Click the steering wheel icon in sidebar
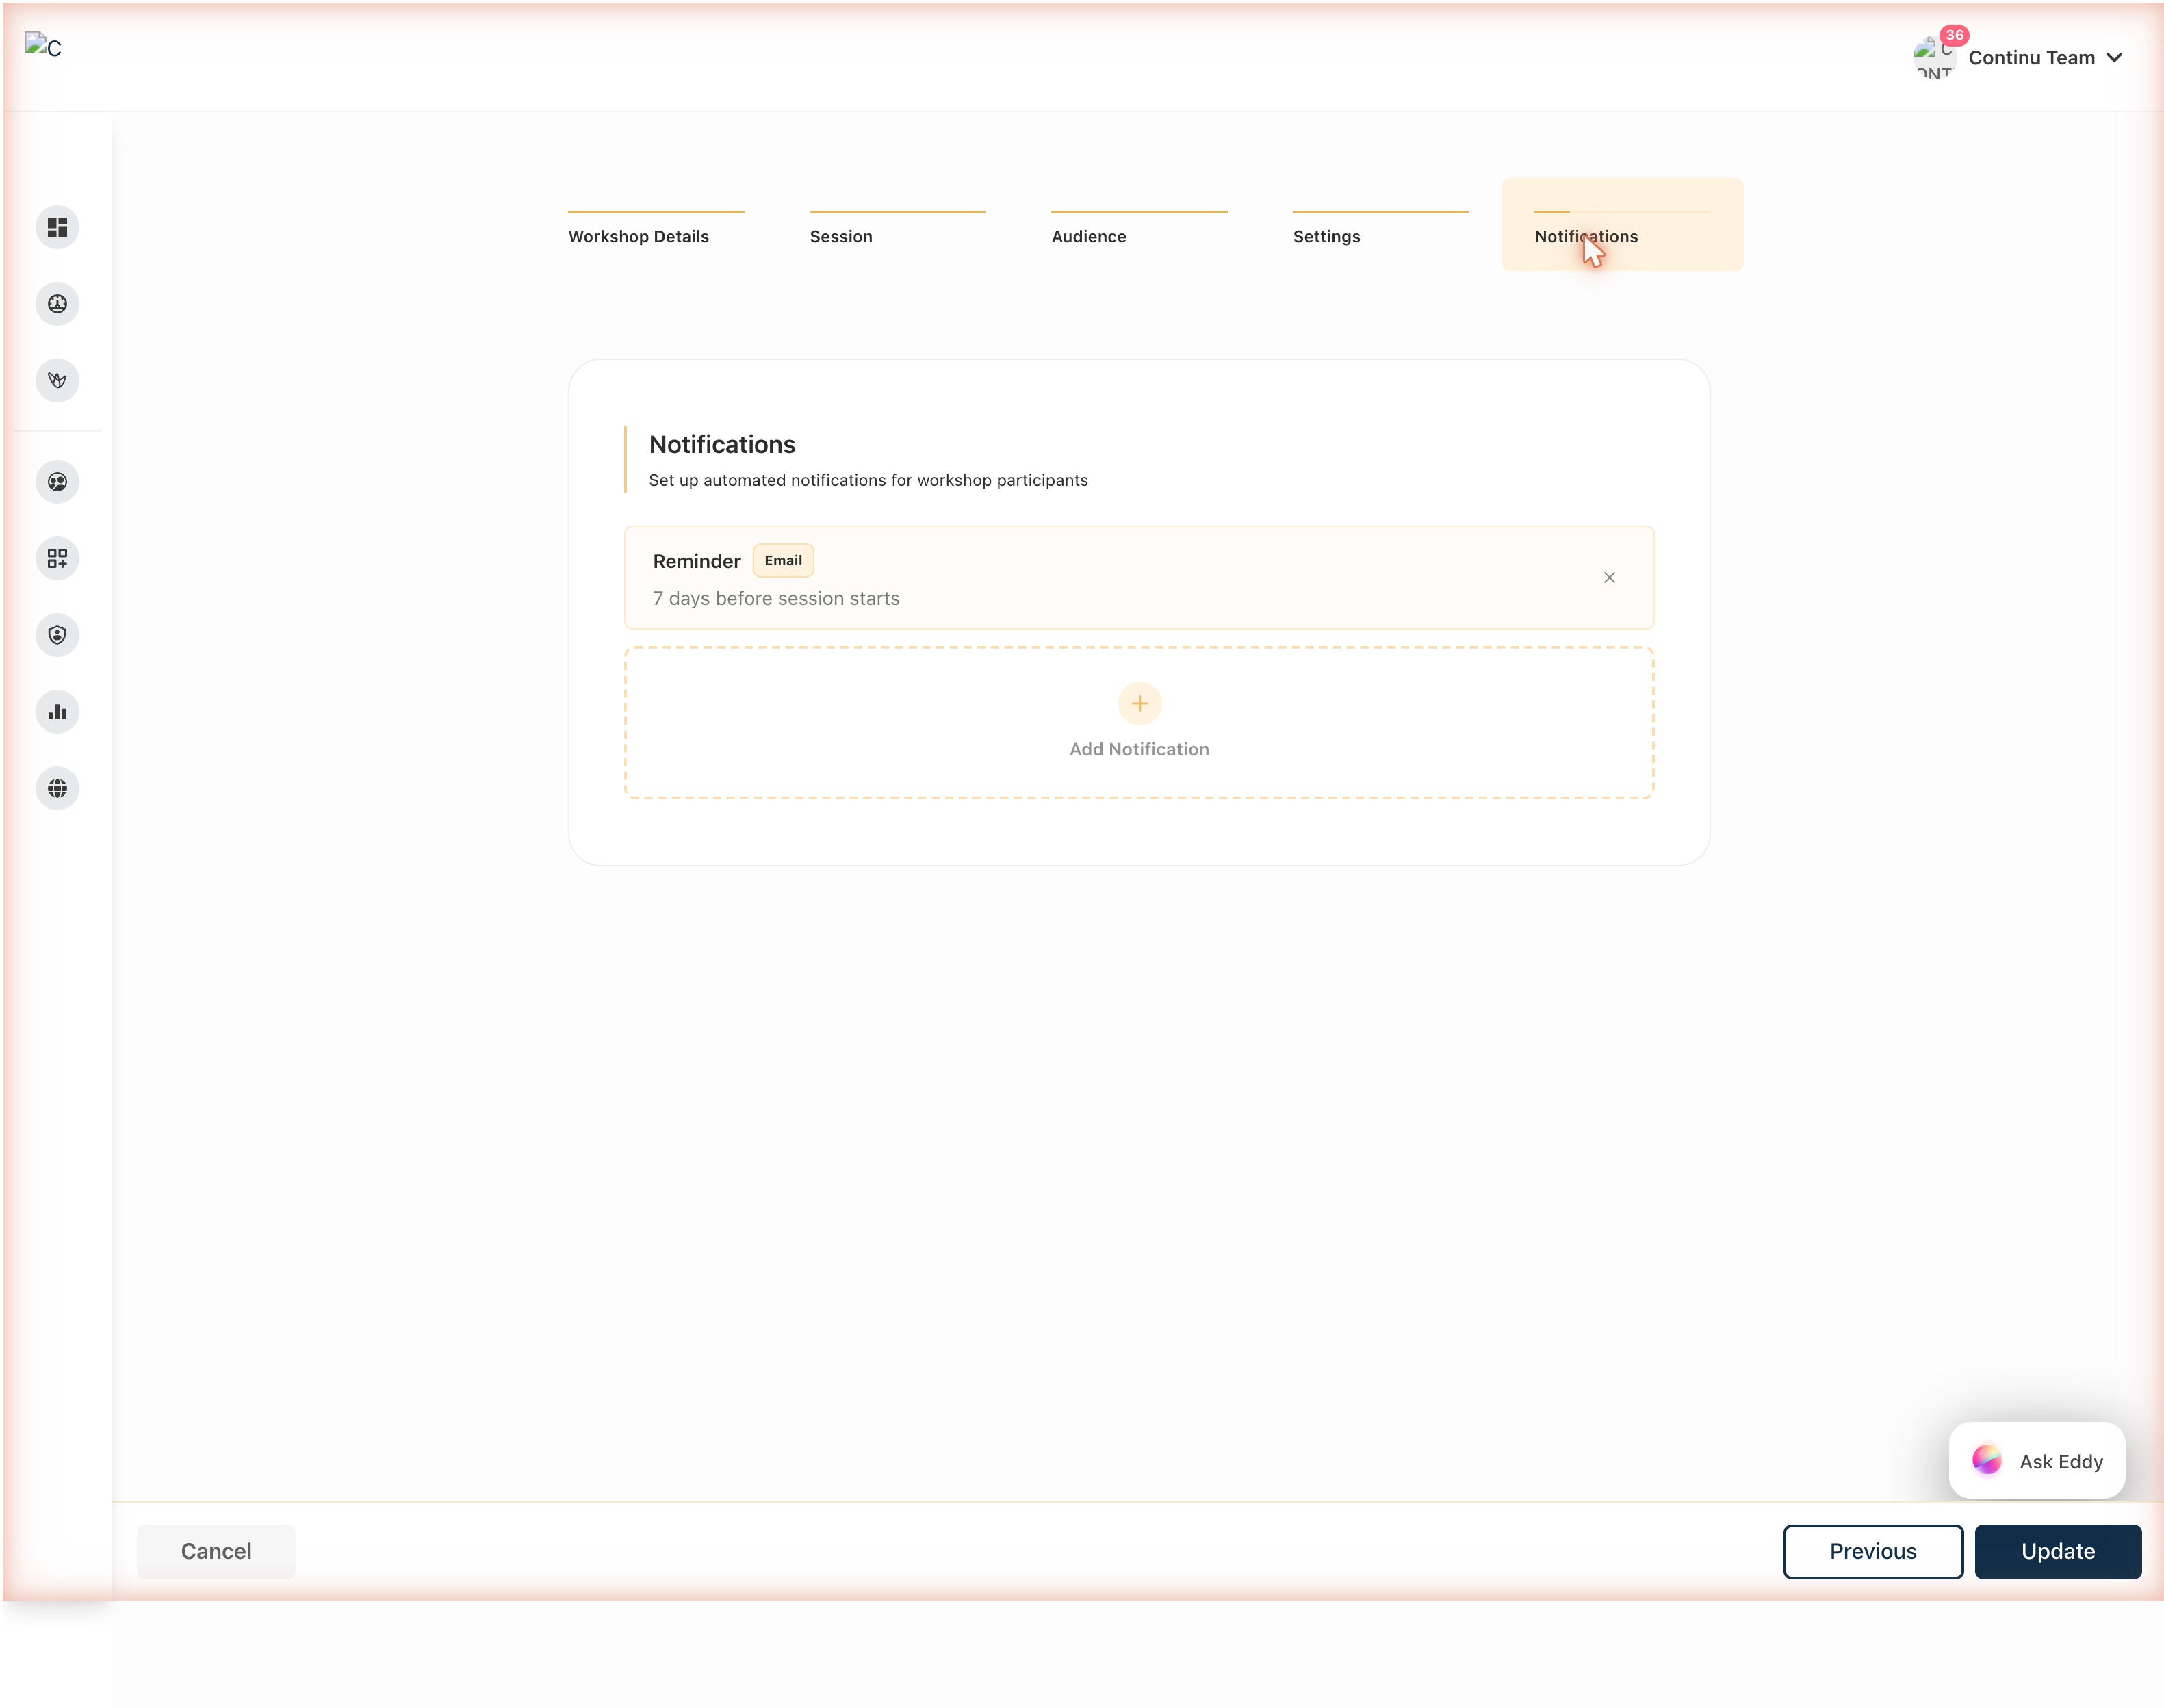The image size is (2164, 1708). tap(57, 304)
